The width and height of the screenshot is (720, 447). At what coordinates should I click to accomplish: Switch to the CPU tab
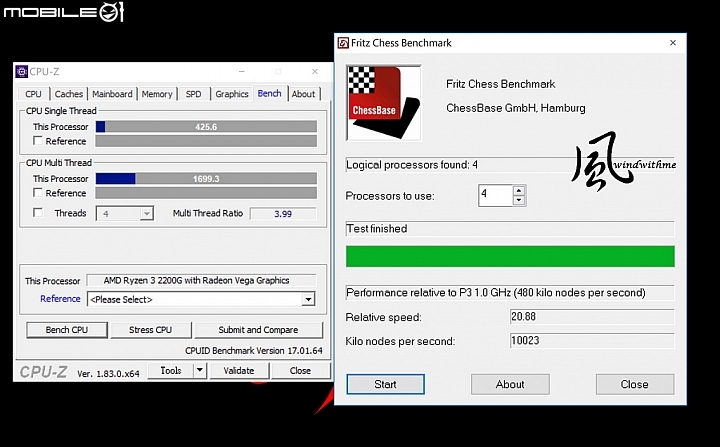tap(33, 94)
